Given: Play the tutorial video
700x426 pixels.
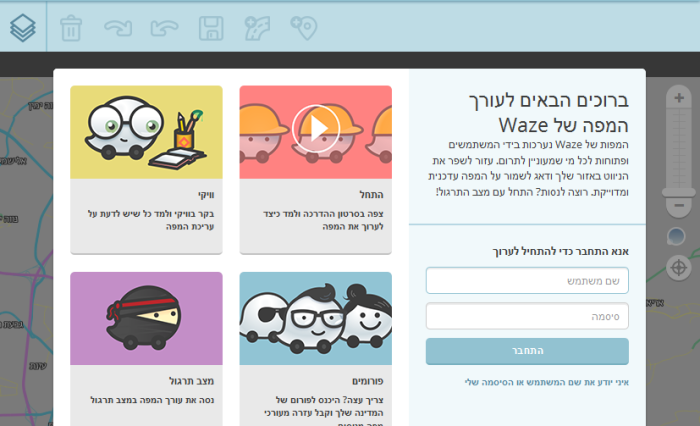Looking at the screenshot, I should click(316, 129).
